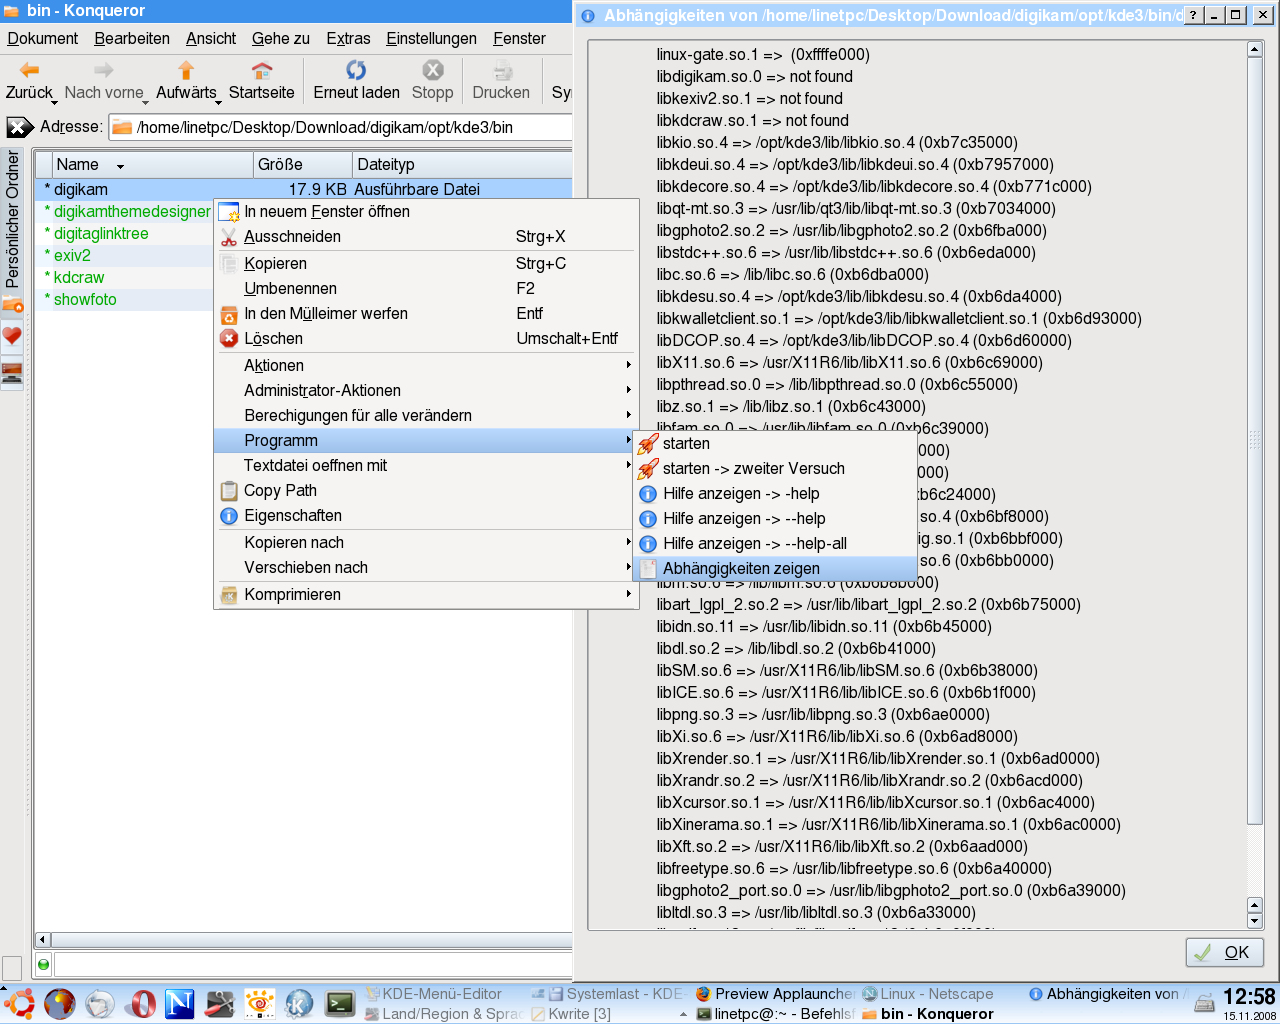Screen dimensions: 1280x1024
Task: Open the Dokument menu
Action: point(43,39)
